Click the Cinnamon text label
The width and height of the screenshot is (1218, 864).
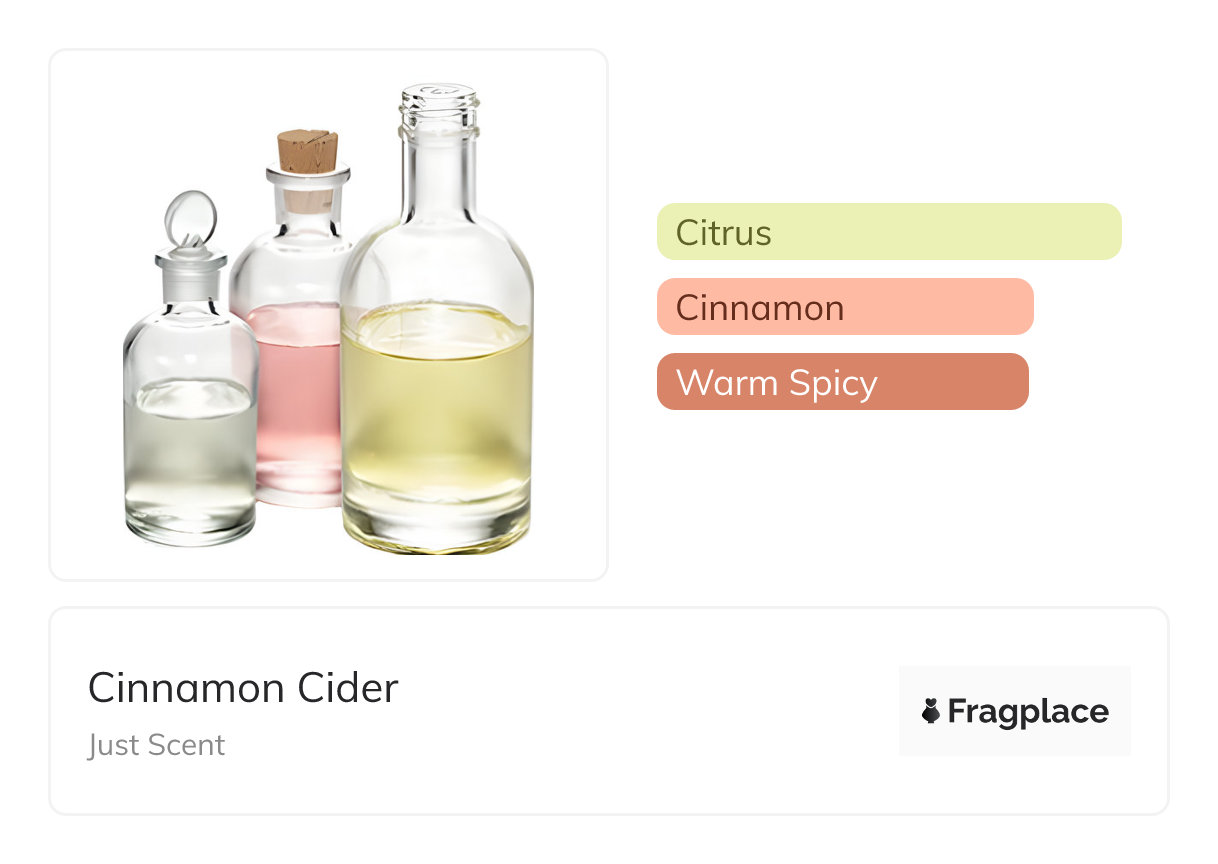click(x=759, y=307)
